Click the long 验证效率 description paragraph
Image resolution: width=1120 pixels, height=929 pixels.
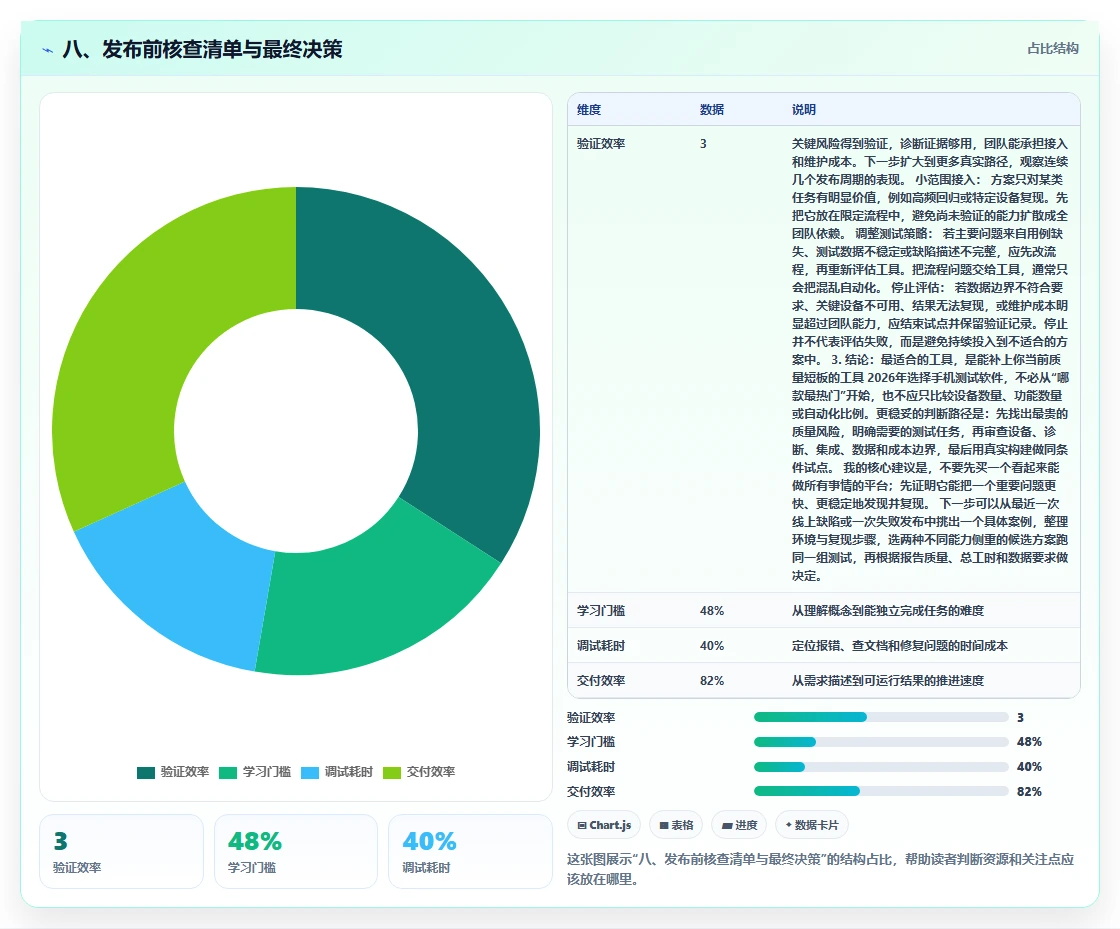930,359
